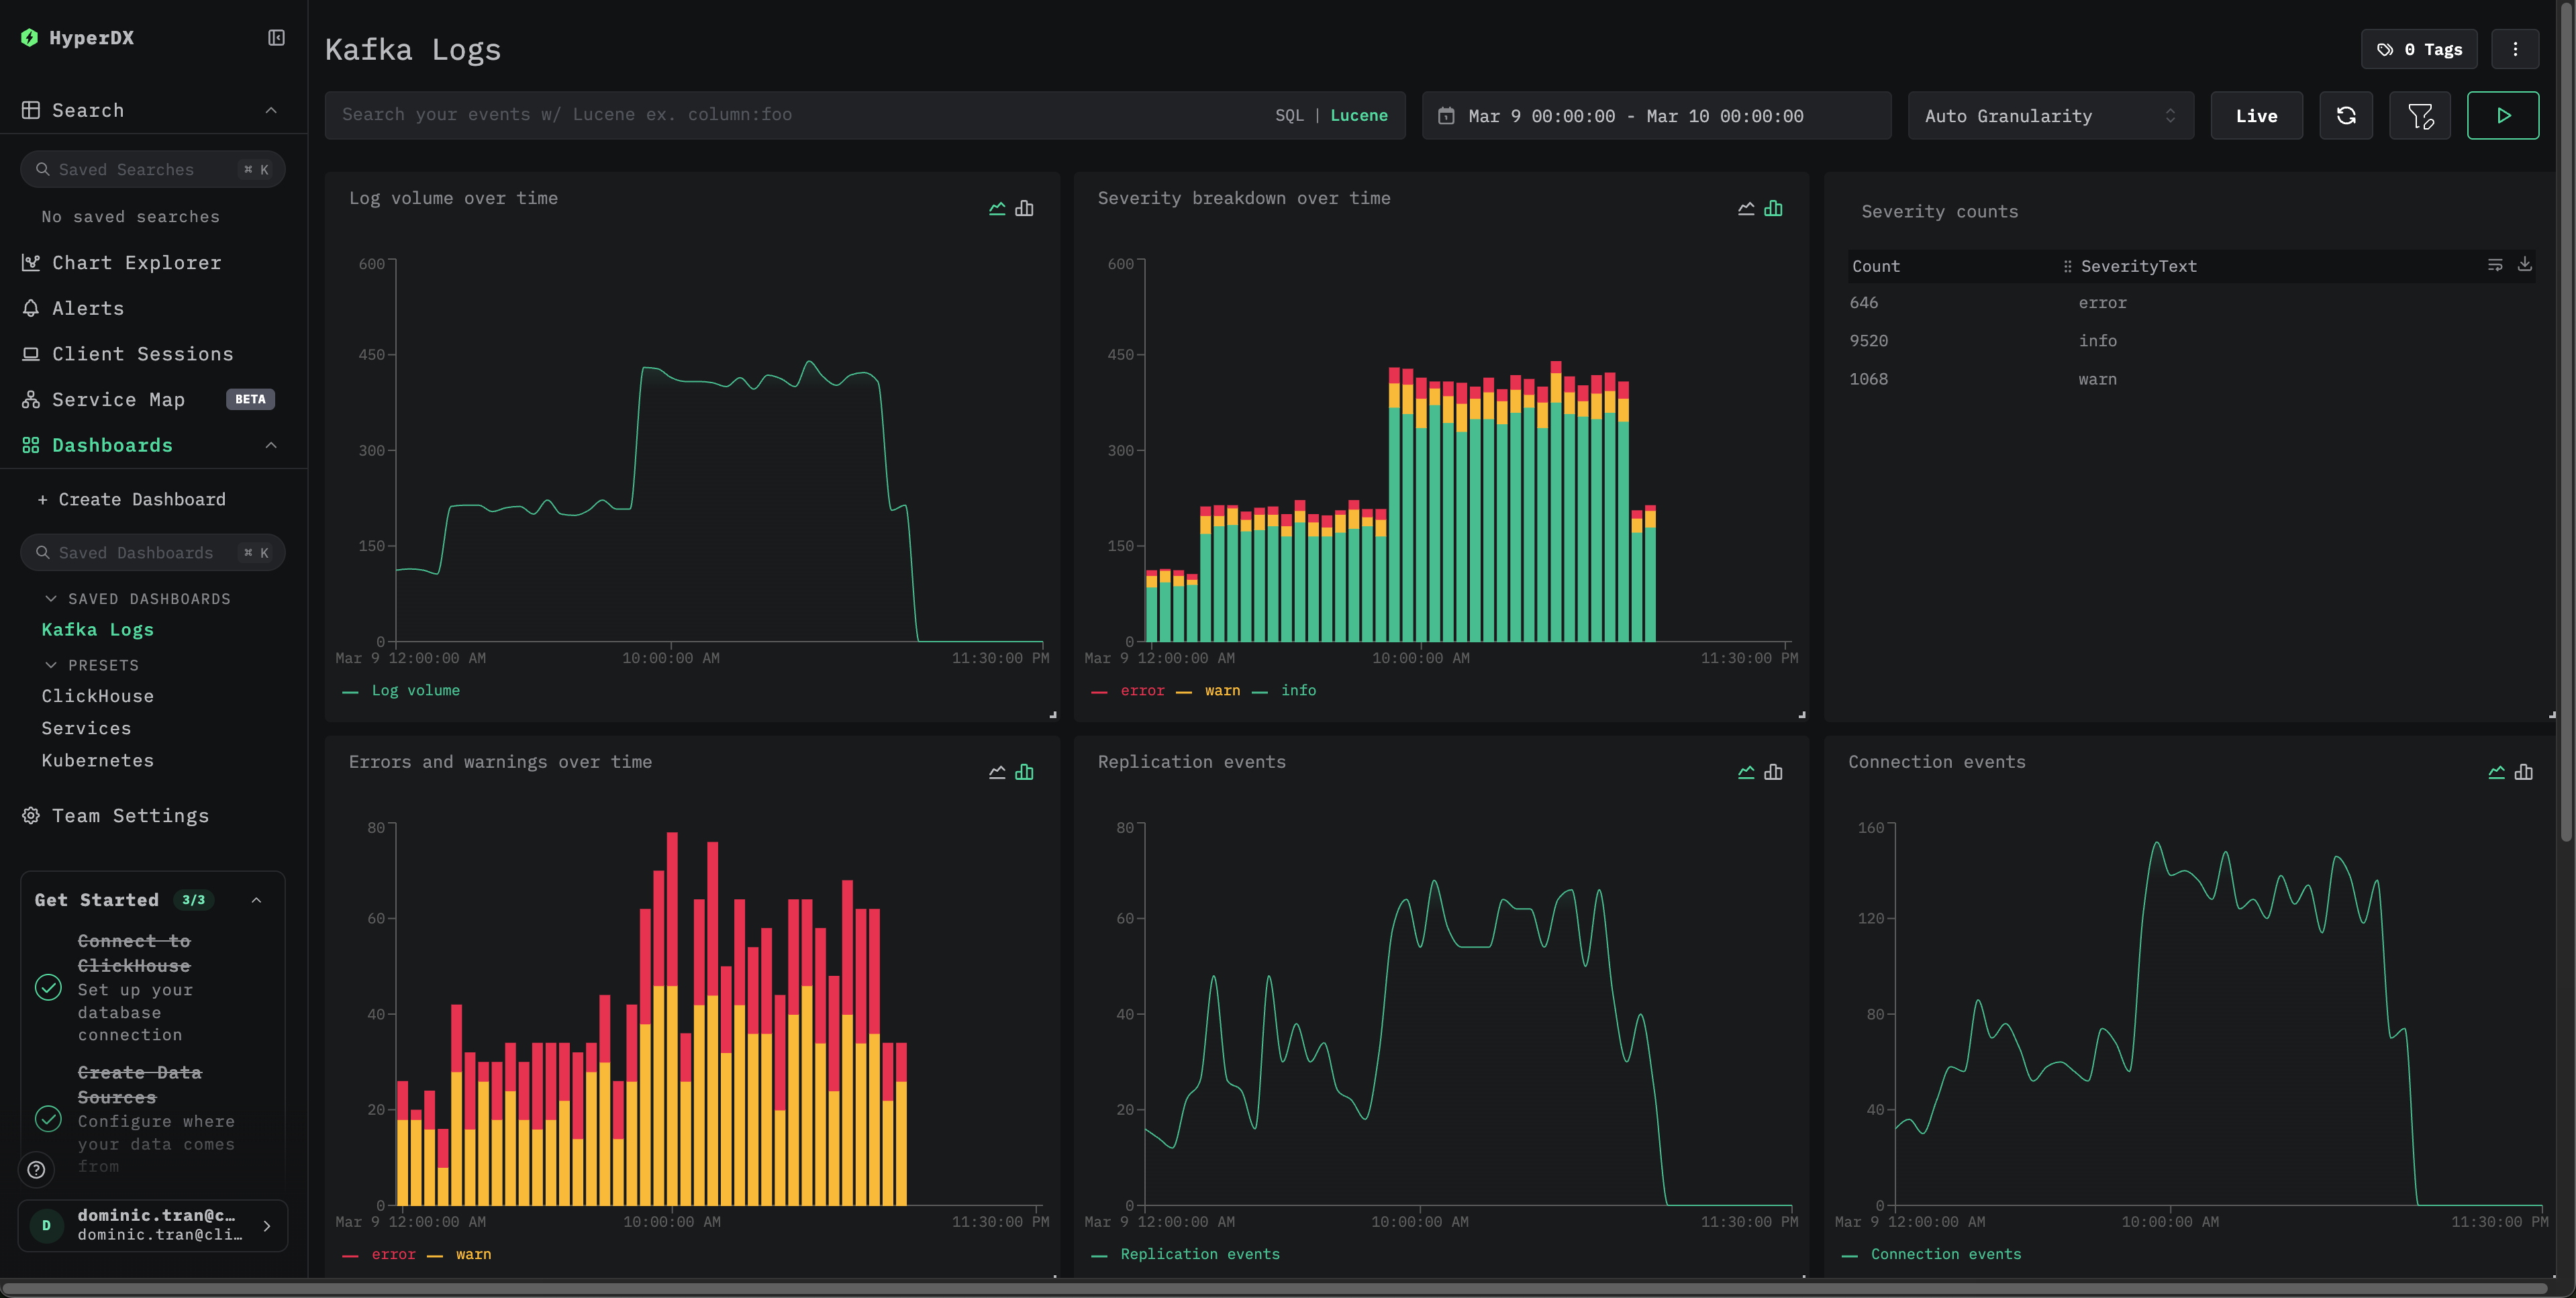Viewport: 2576px width, 1298px height.
Task: Toggle line wrap in Severity counts table
Action: click(x=2495, y=264)
